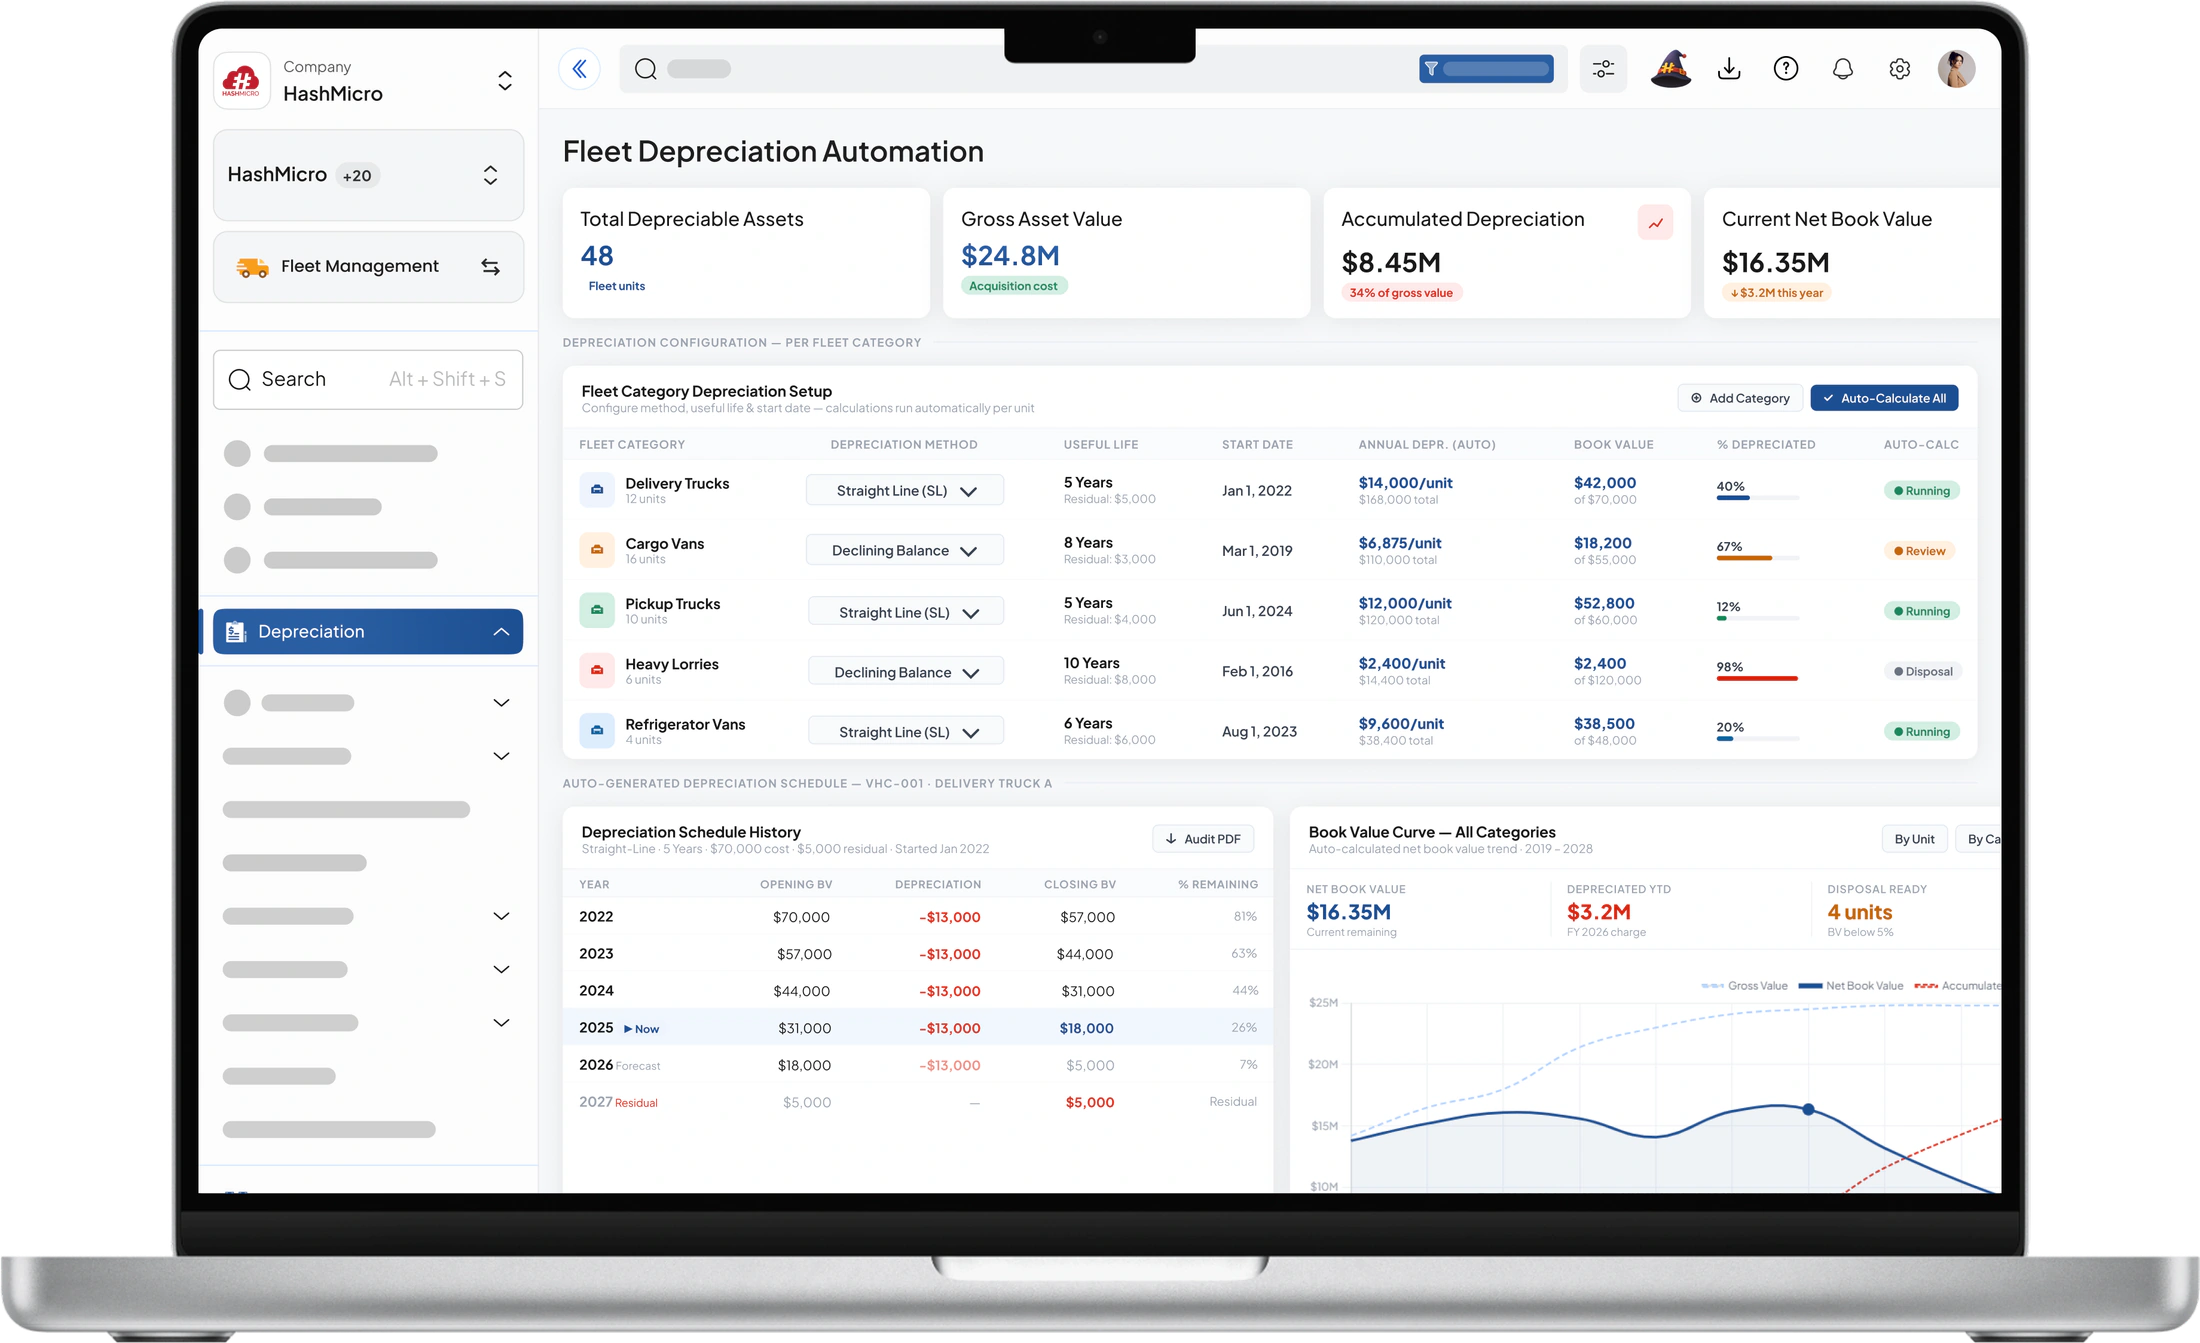The height and width of the screenshot is (1343, 2200).
Task: Click Add Category button
Action: (x=1740, y=398)
